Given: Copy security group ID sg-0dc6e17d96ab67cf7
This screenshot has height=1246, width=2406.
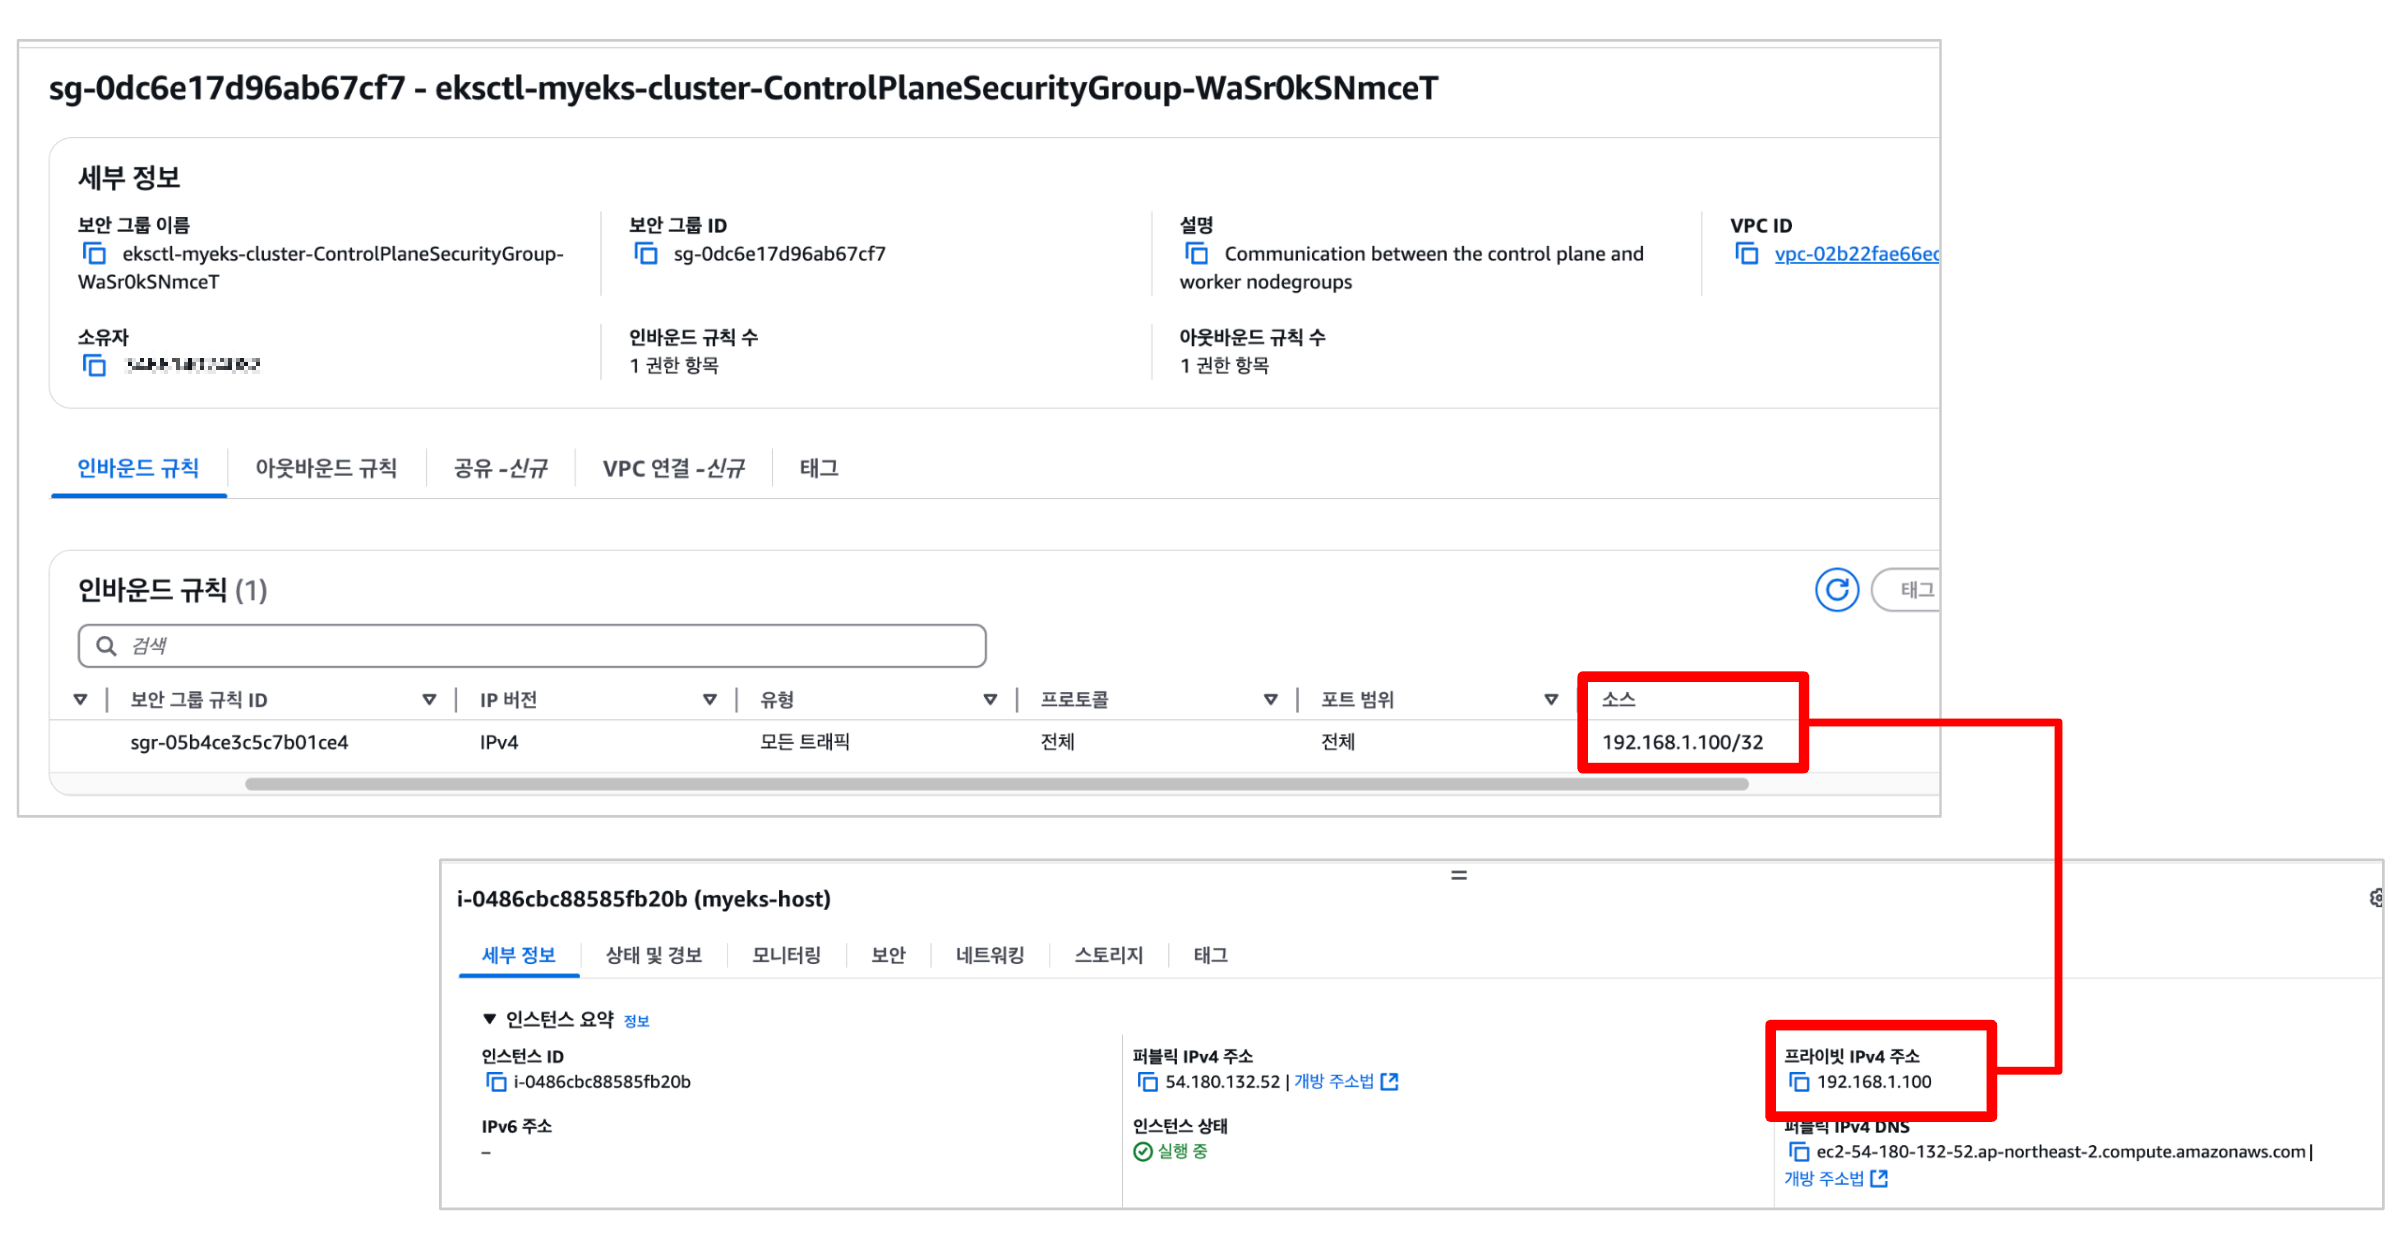Looking at the screenshot, I should (646, 254).
